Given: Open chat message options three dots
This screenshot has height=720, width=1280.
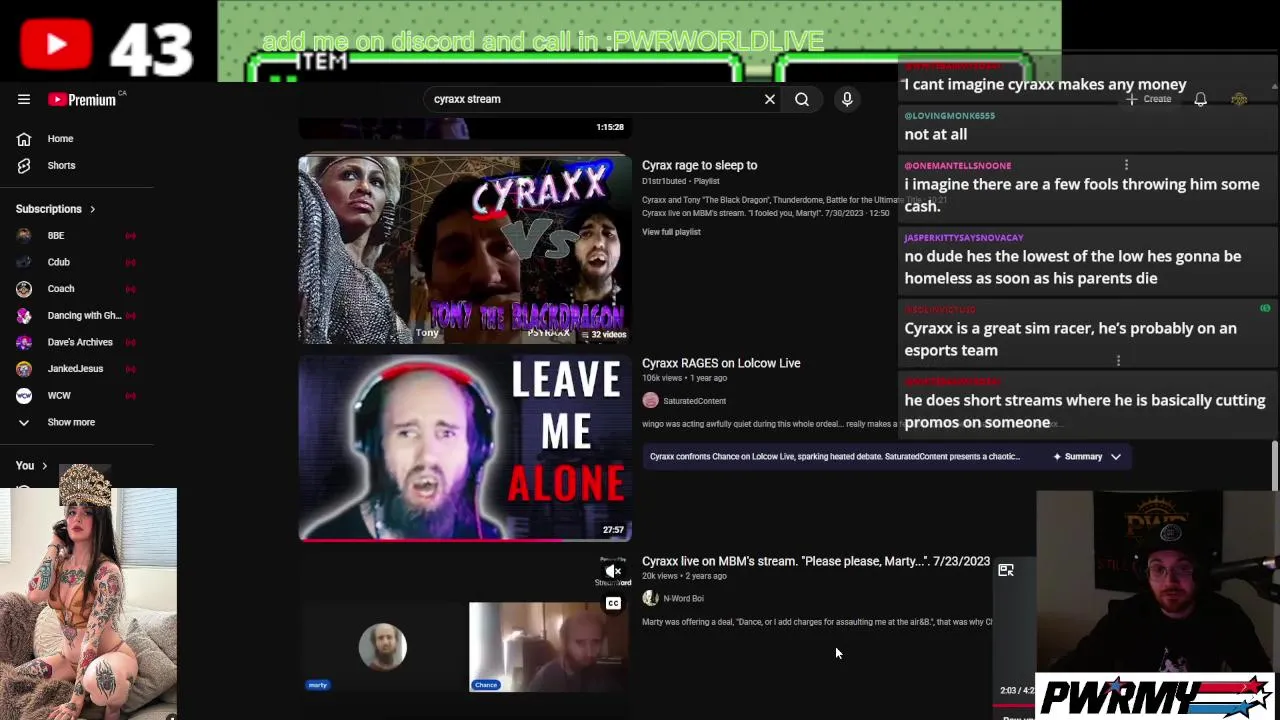Looking at the screenshot, I should [1126, 165].
